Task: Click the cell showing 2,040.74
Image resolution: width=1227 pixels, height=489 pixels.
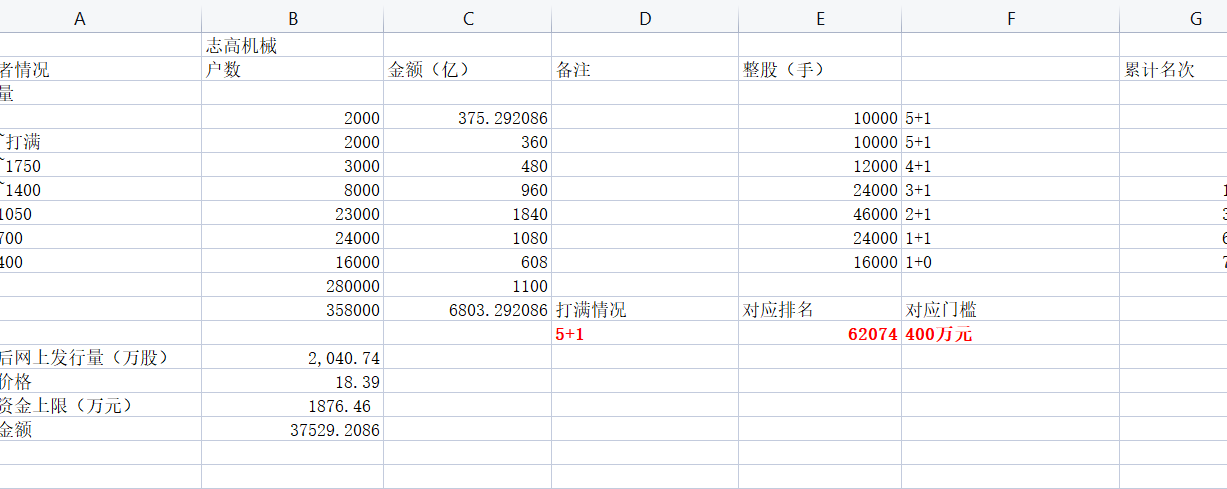Action: click(292, 357)
